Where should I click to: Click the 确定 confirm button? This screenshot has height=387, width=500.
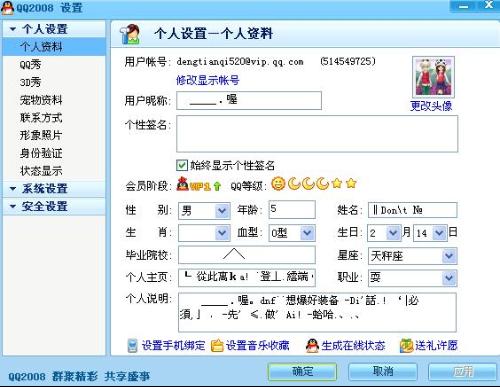click(x=303, y=372)
